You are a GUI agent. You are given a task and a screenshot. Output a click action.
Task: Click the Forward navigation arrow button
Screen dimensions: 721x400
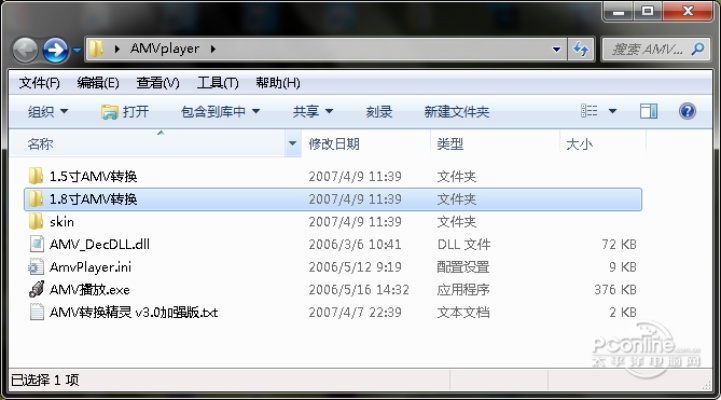[56, 48]
